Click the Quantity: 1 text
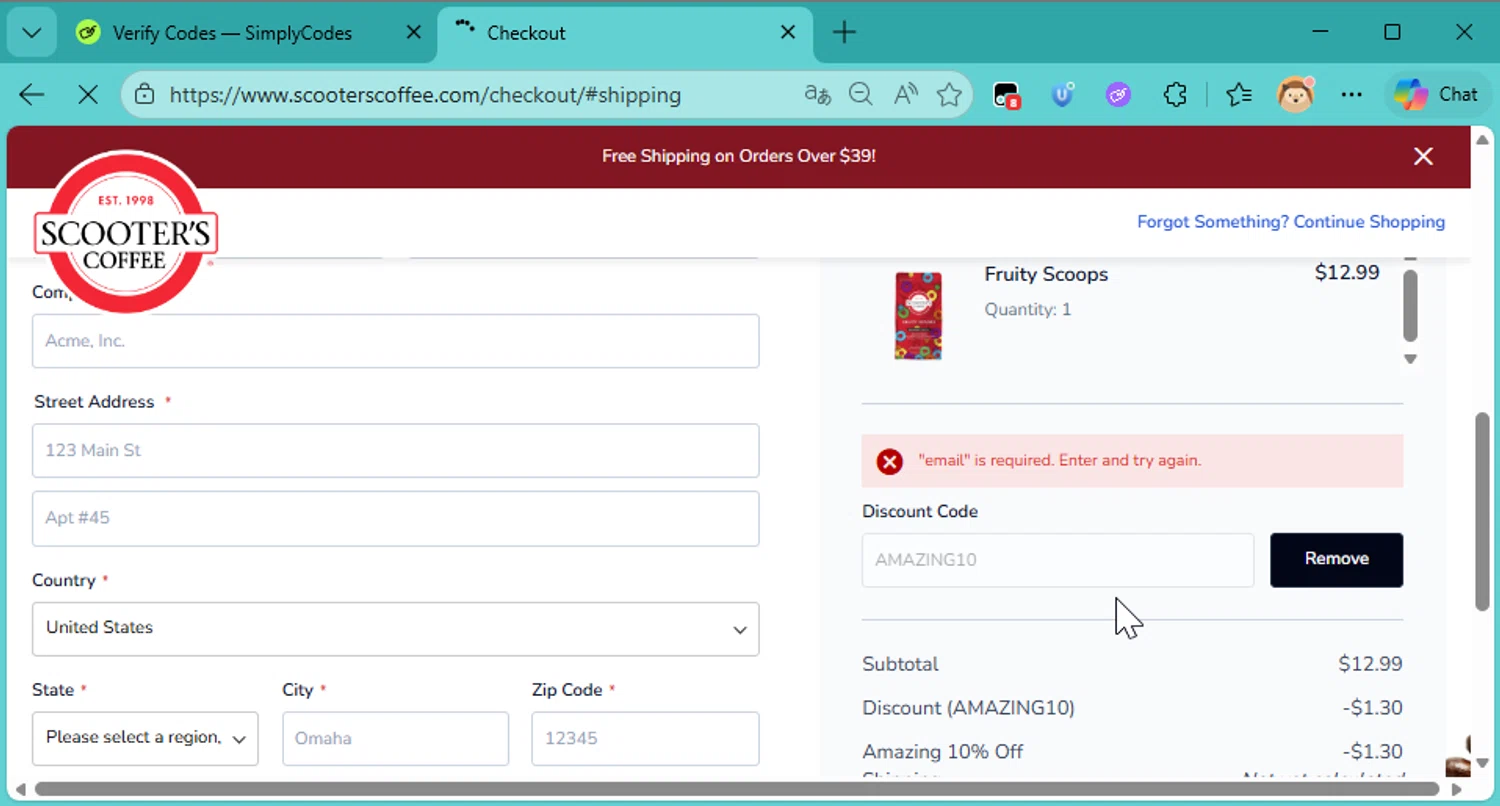1500x806 pixels. click(x=1027, y=310)
